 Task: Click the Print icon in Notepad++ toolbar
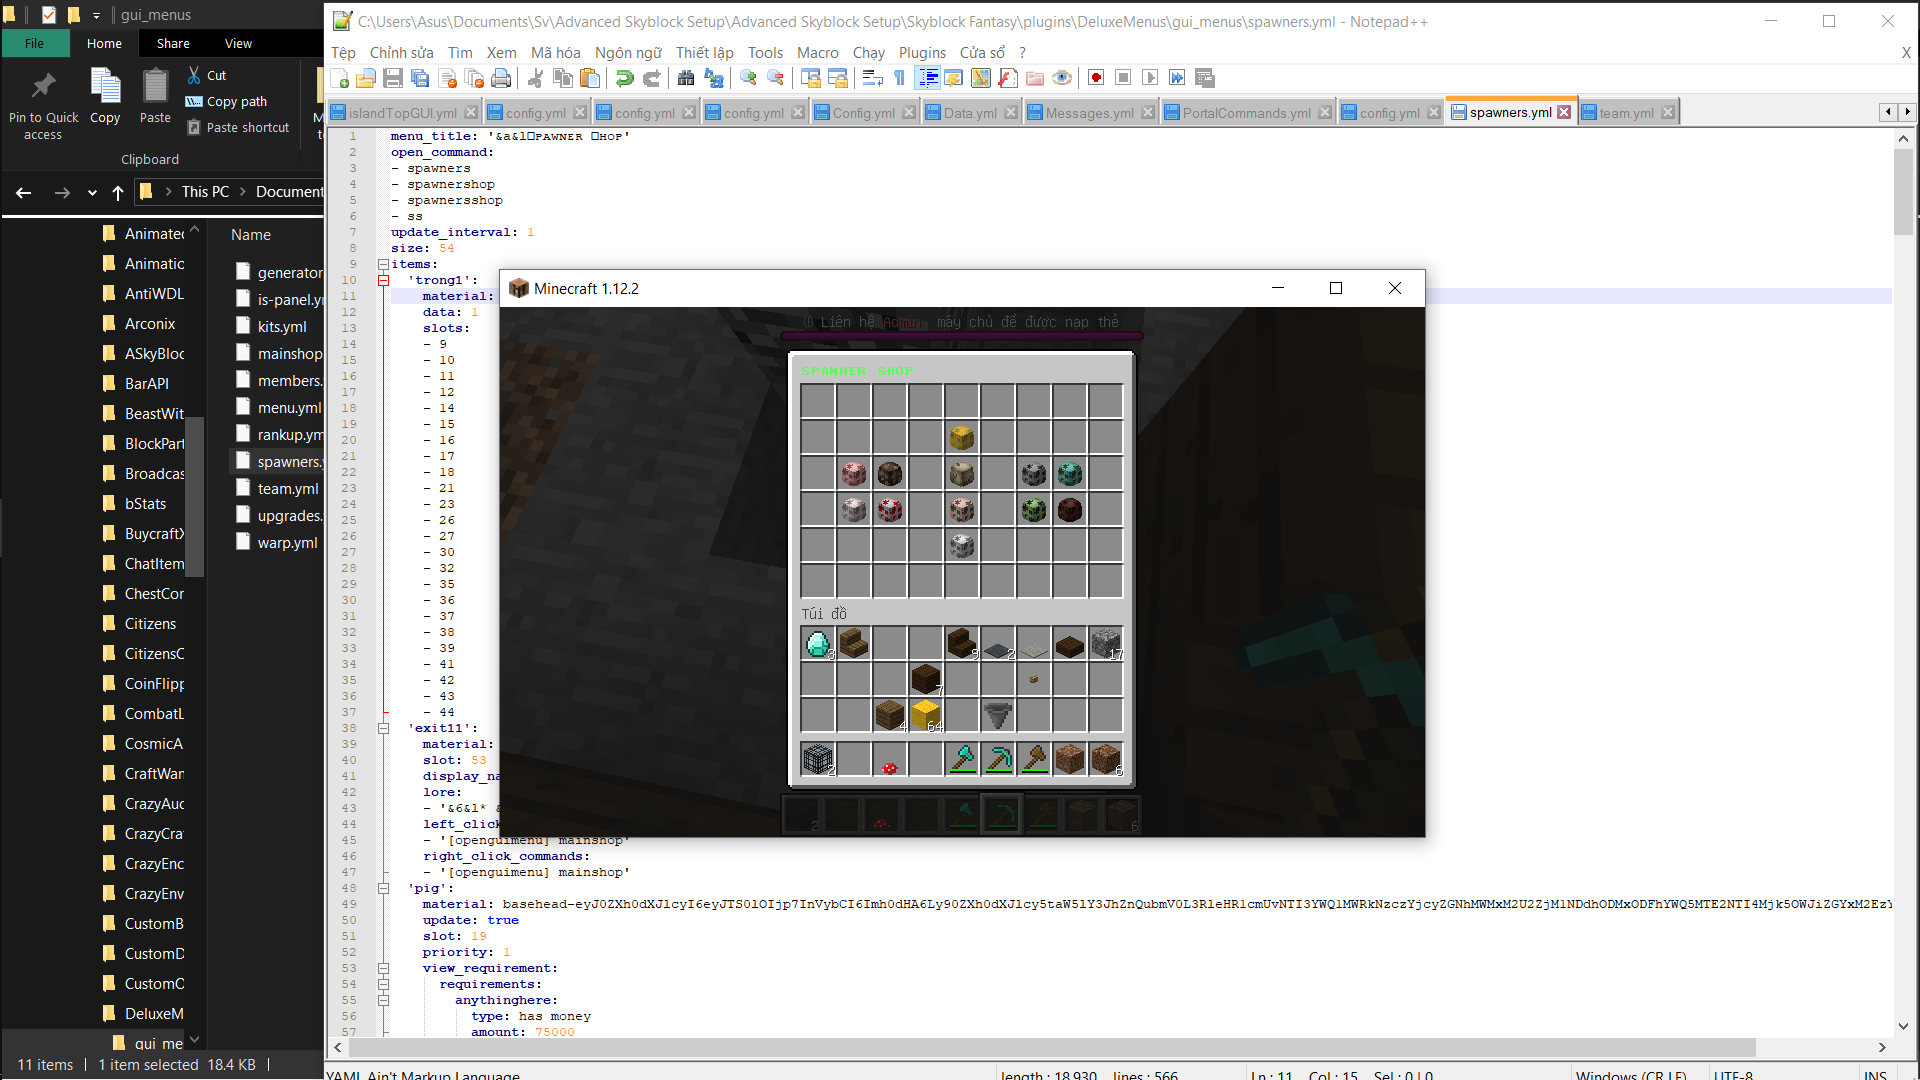coord(501,78)
